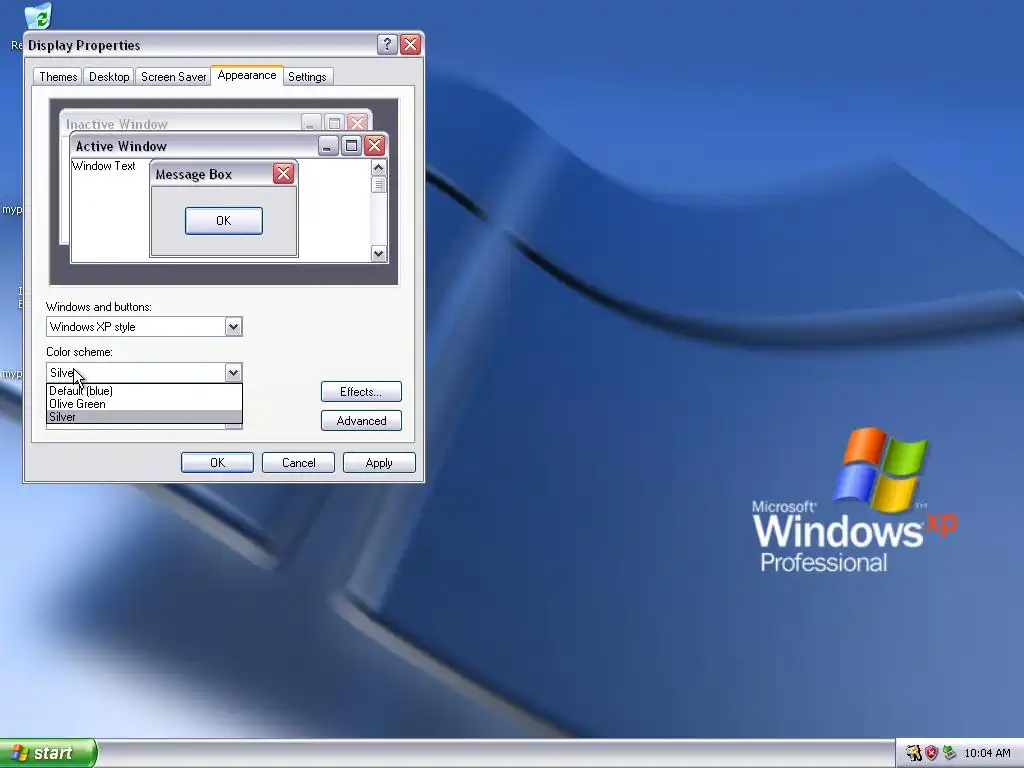
Task: Confirm with the dialog's OK button
Action: coord(217,462)
